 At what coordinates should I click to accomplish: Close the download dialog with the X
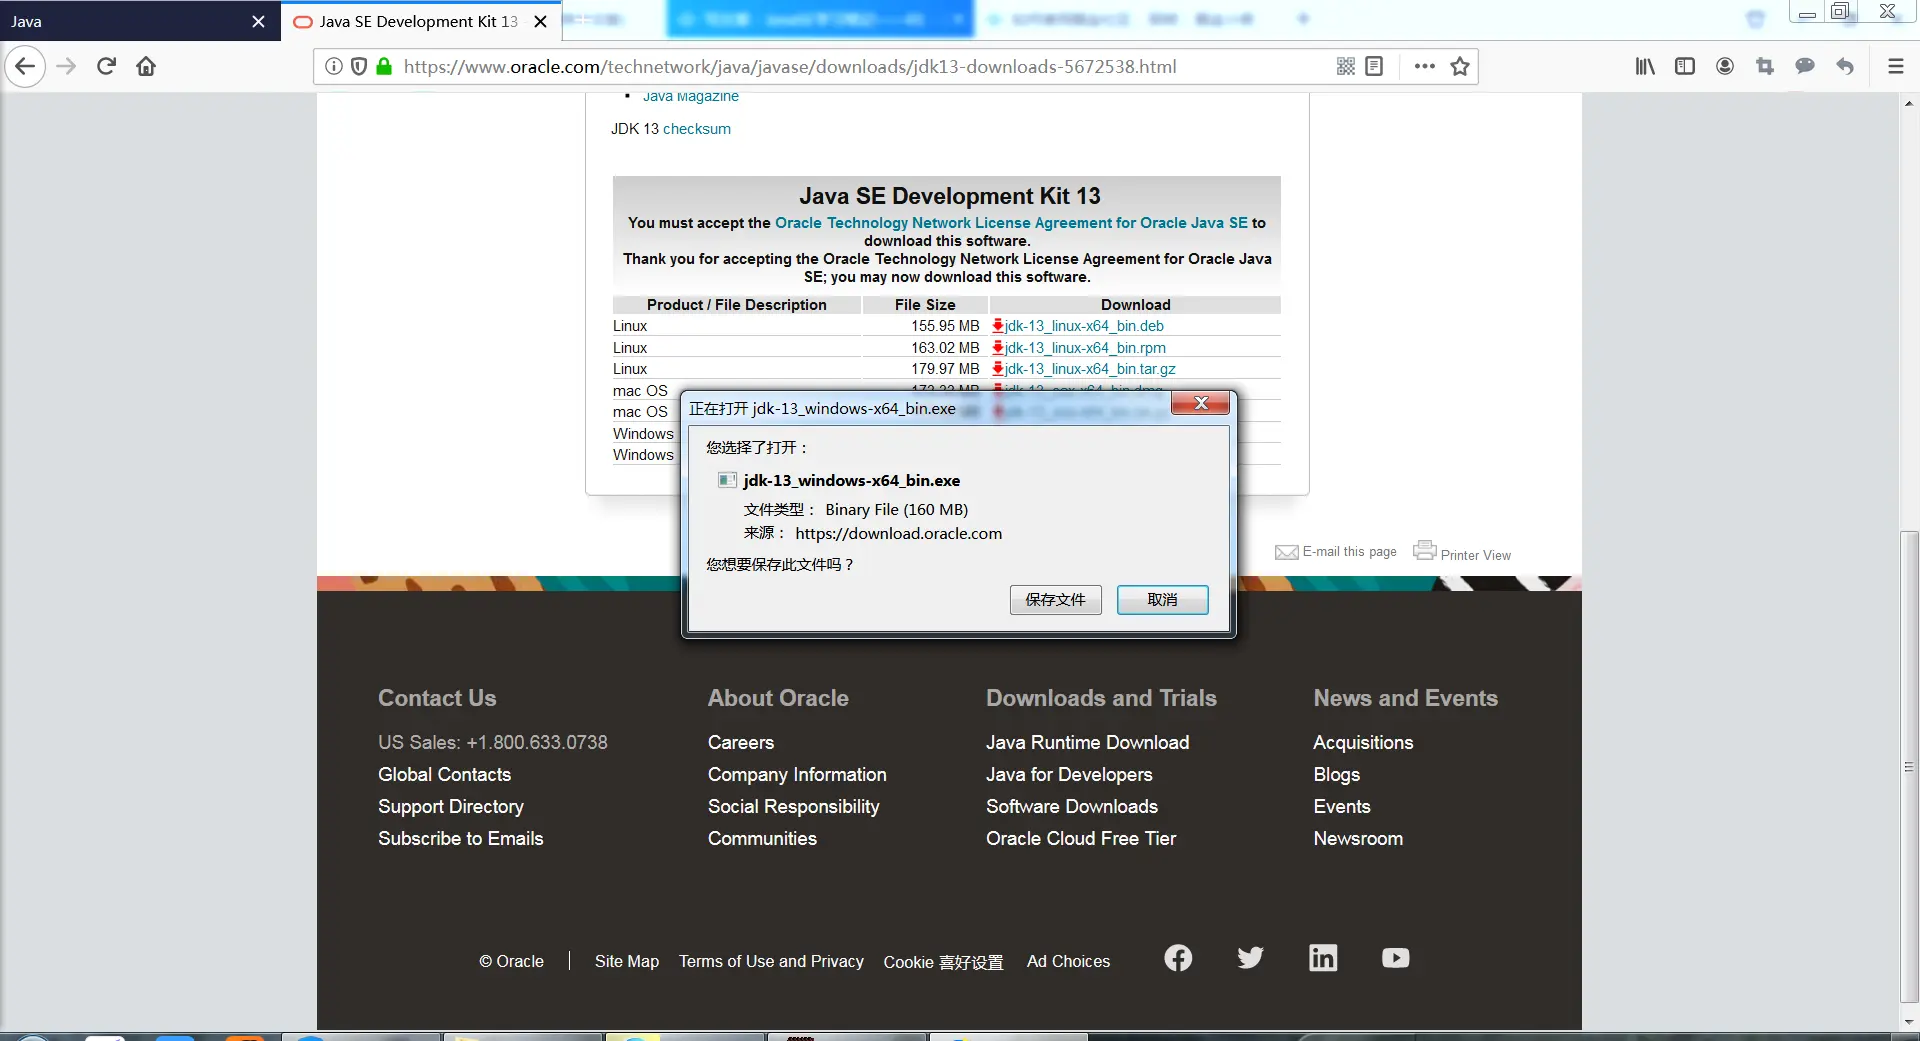click(1201, 403)
